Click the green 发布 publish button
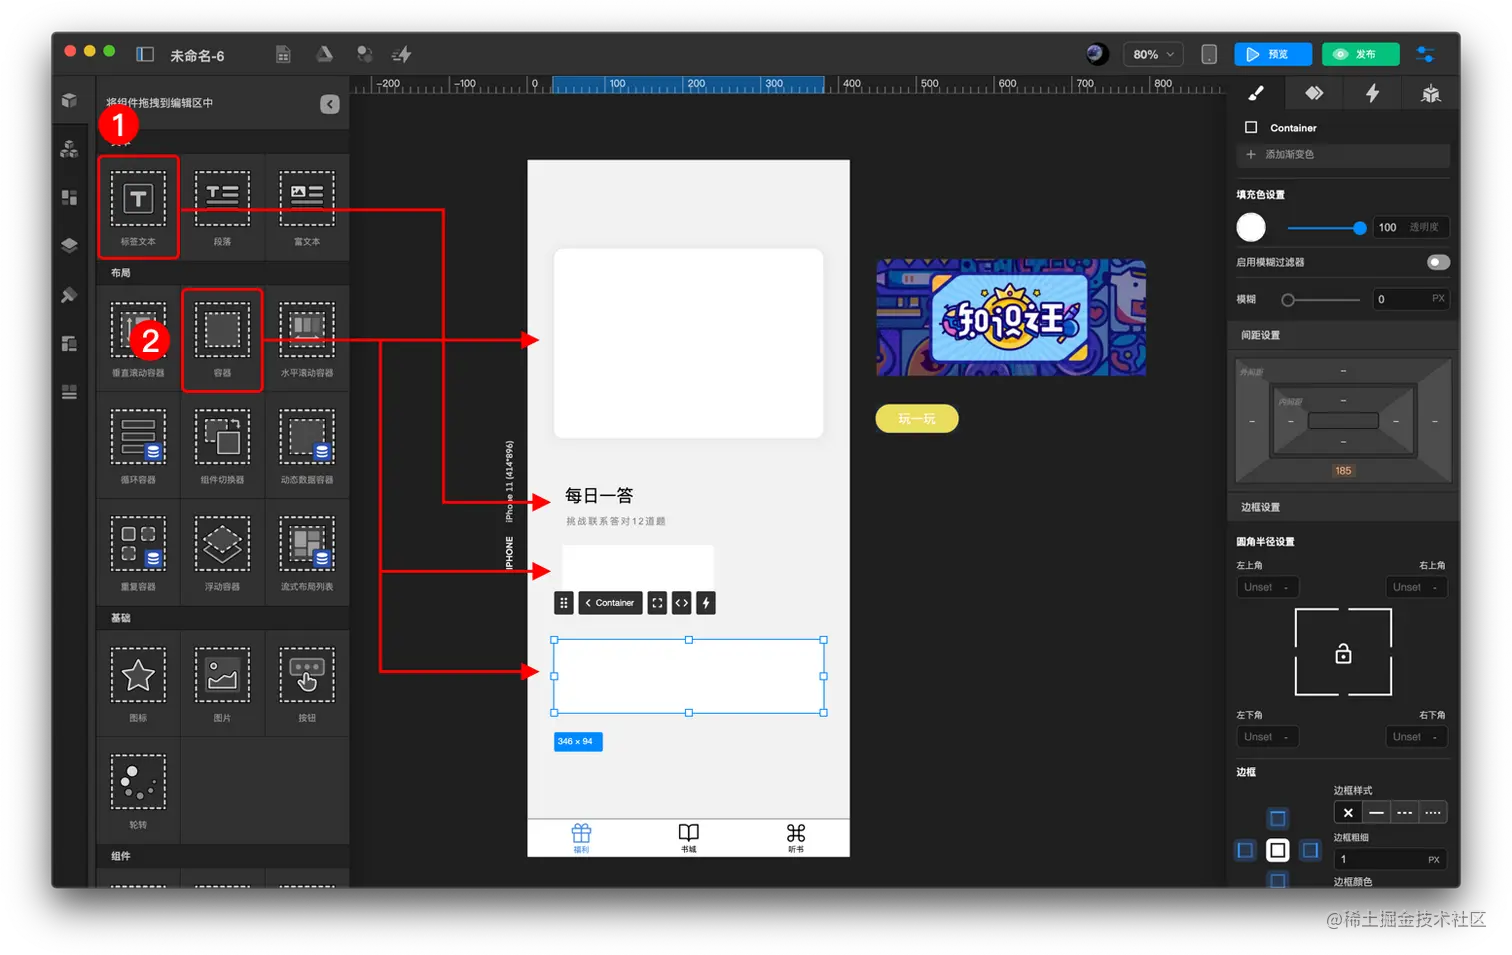Image resolution: width=1512 pixels, height=955 pixels. (1360, 54)
